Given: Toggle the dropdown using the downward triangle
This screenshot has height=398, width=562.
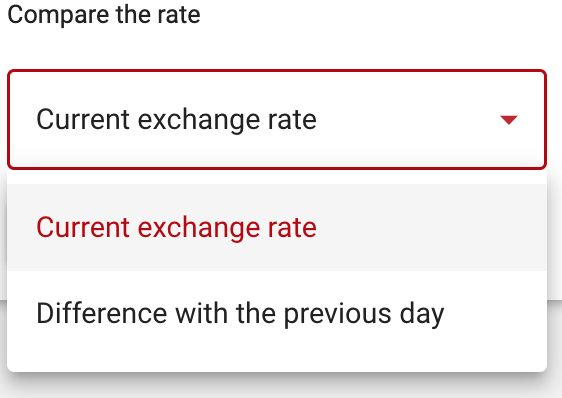Looking at the screenshot, I should (x=509, y=120).
